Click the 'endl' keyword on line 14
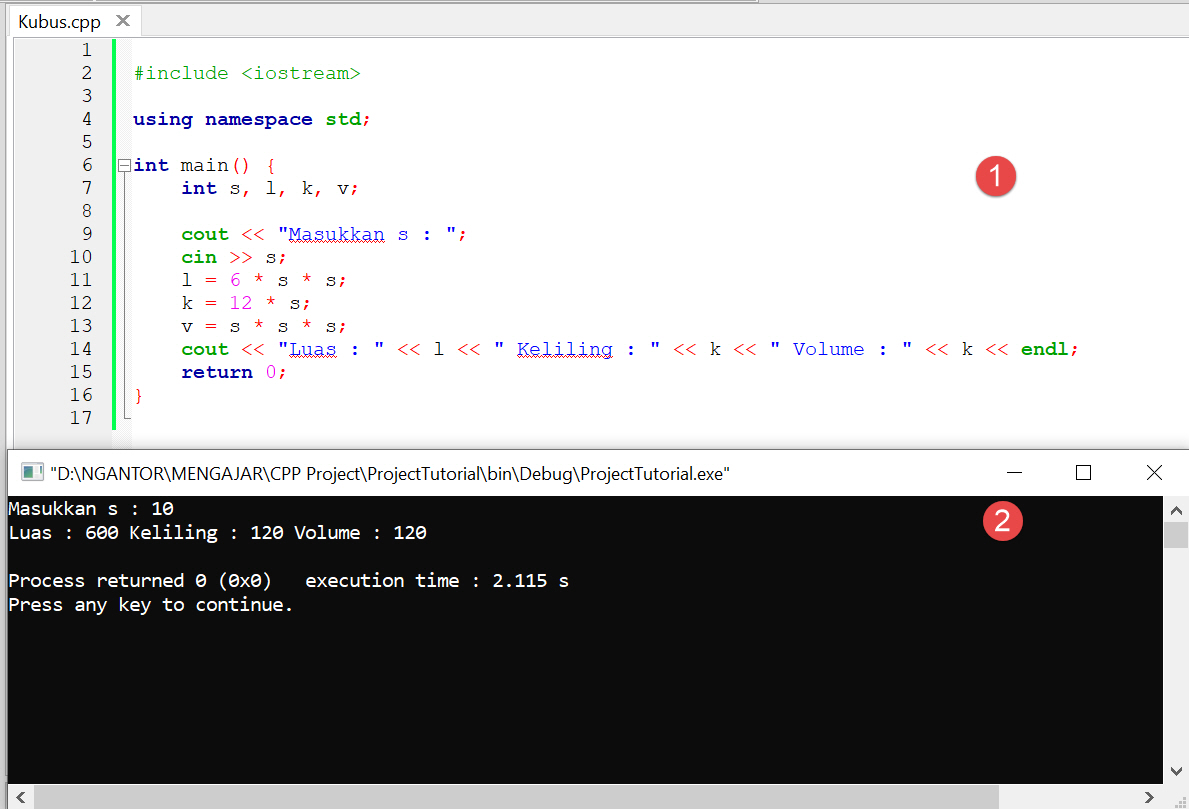This screenshot has width=1189, height=809. click(1044, 350)
